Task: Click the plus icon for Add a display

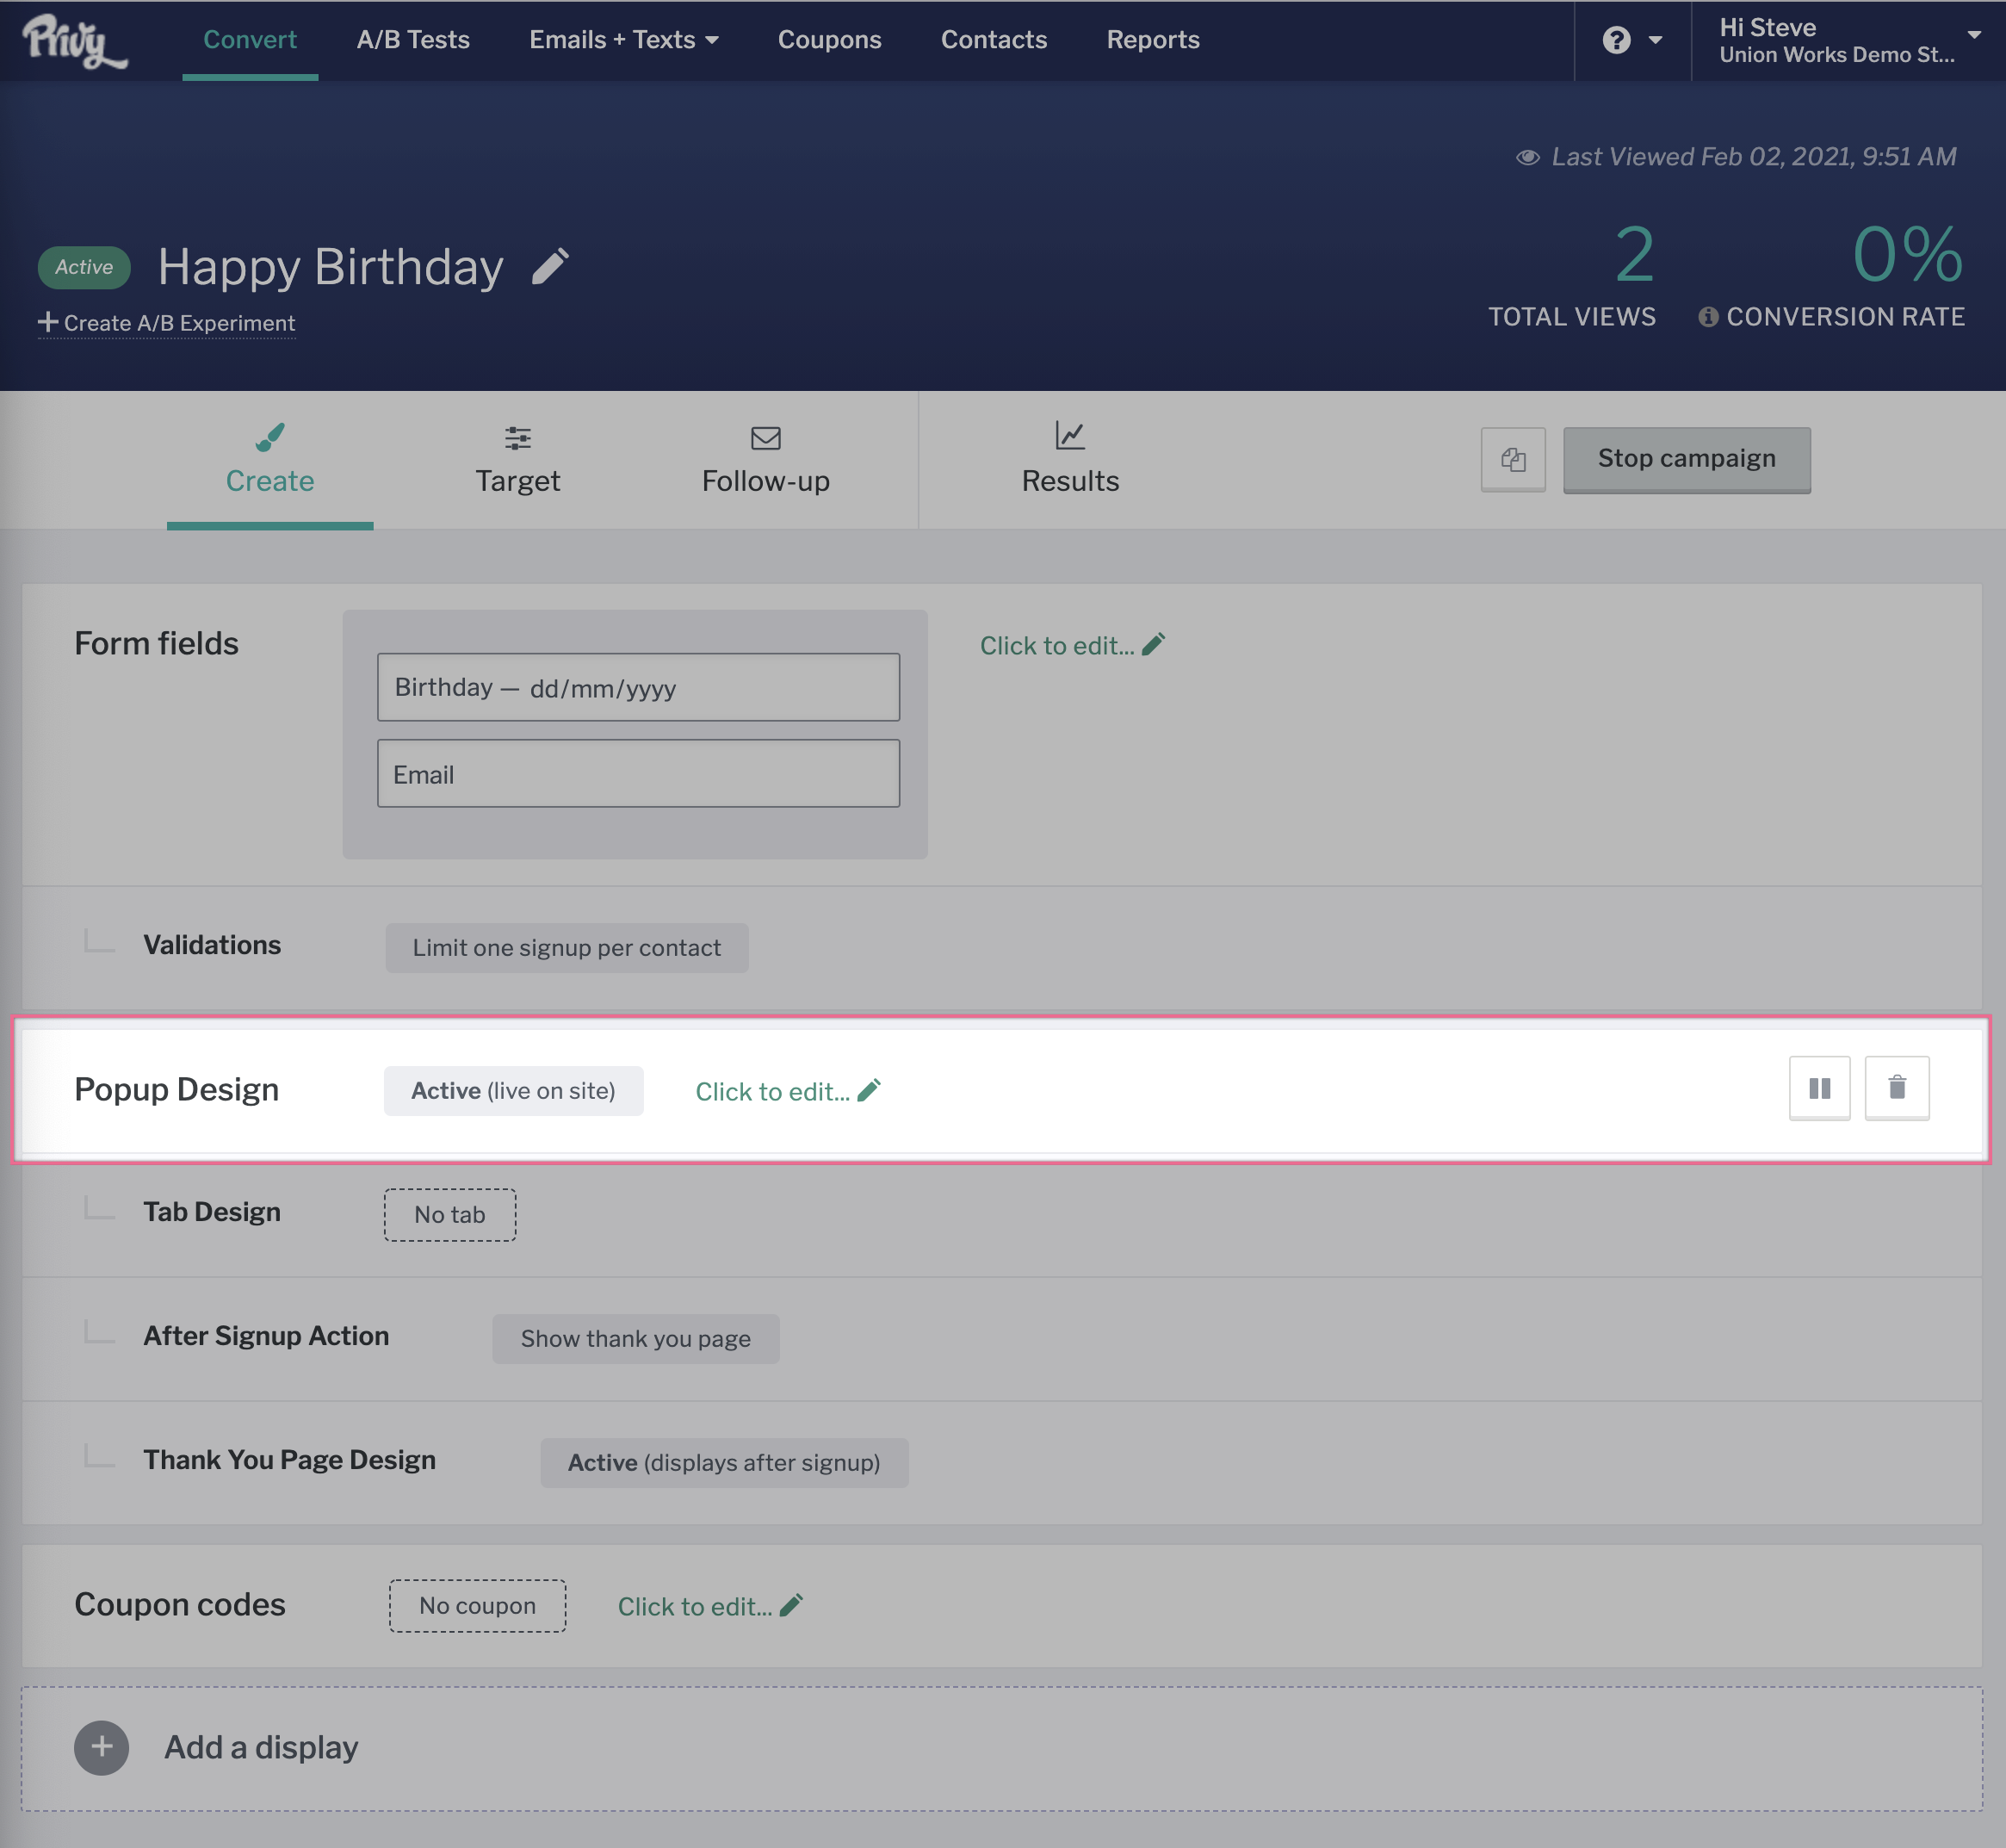Action: coord(101,1747)
